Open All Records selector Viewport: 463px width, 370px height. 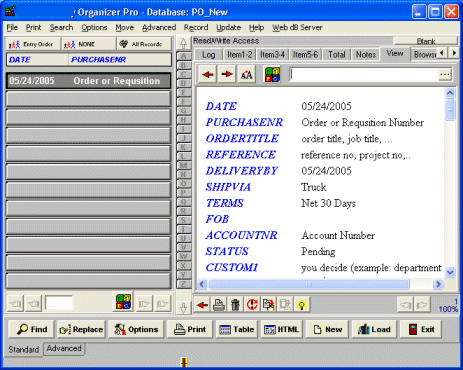tap(144, 44)
